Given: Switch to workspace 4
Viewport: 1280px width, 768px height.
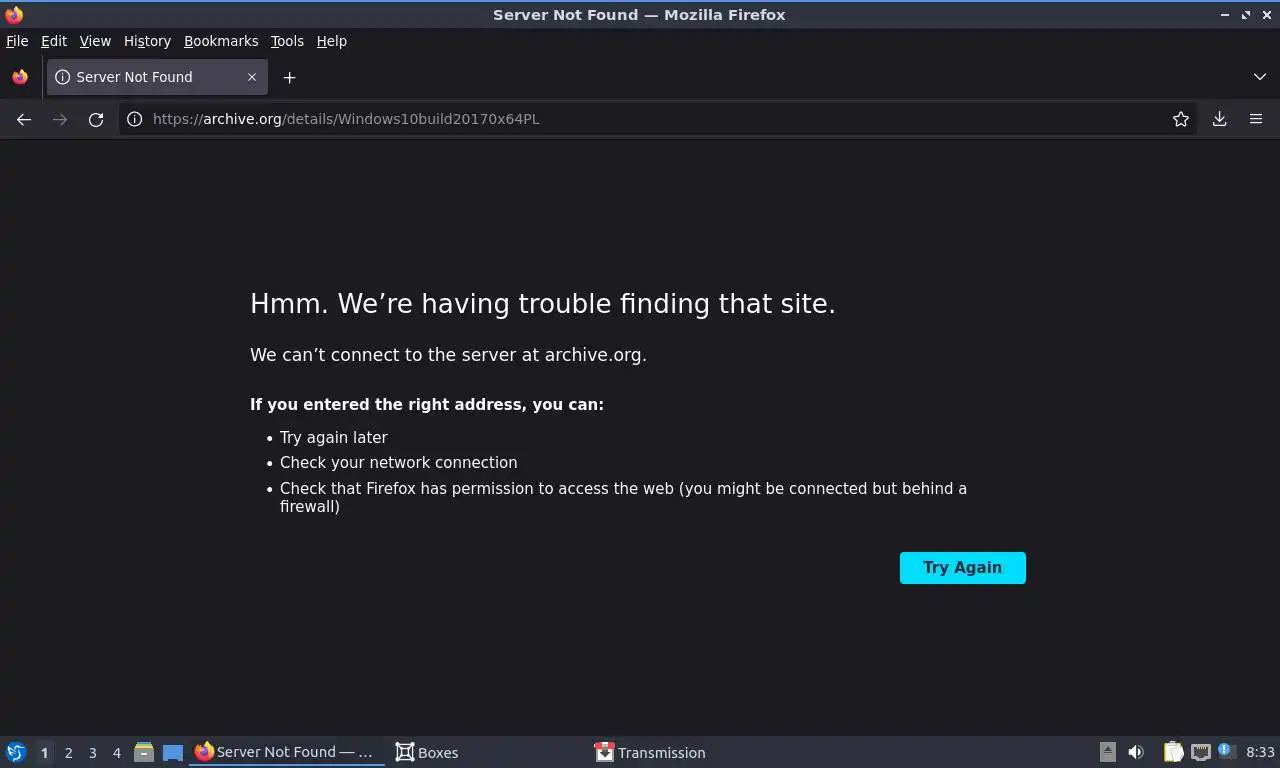Looking at the screenshot, I should pos(116,753).
